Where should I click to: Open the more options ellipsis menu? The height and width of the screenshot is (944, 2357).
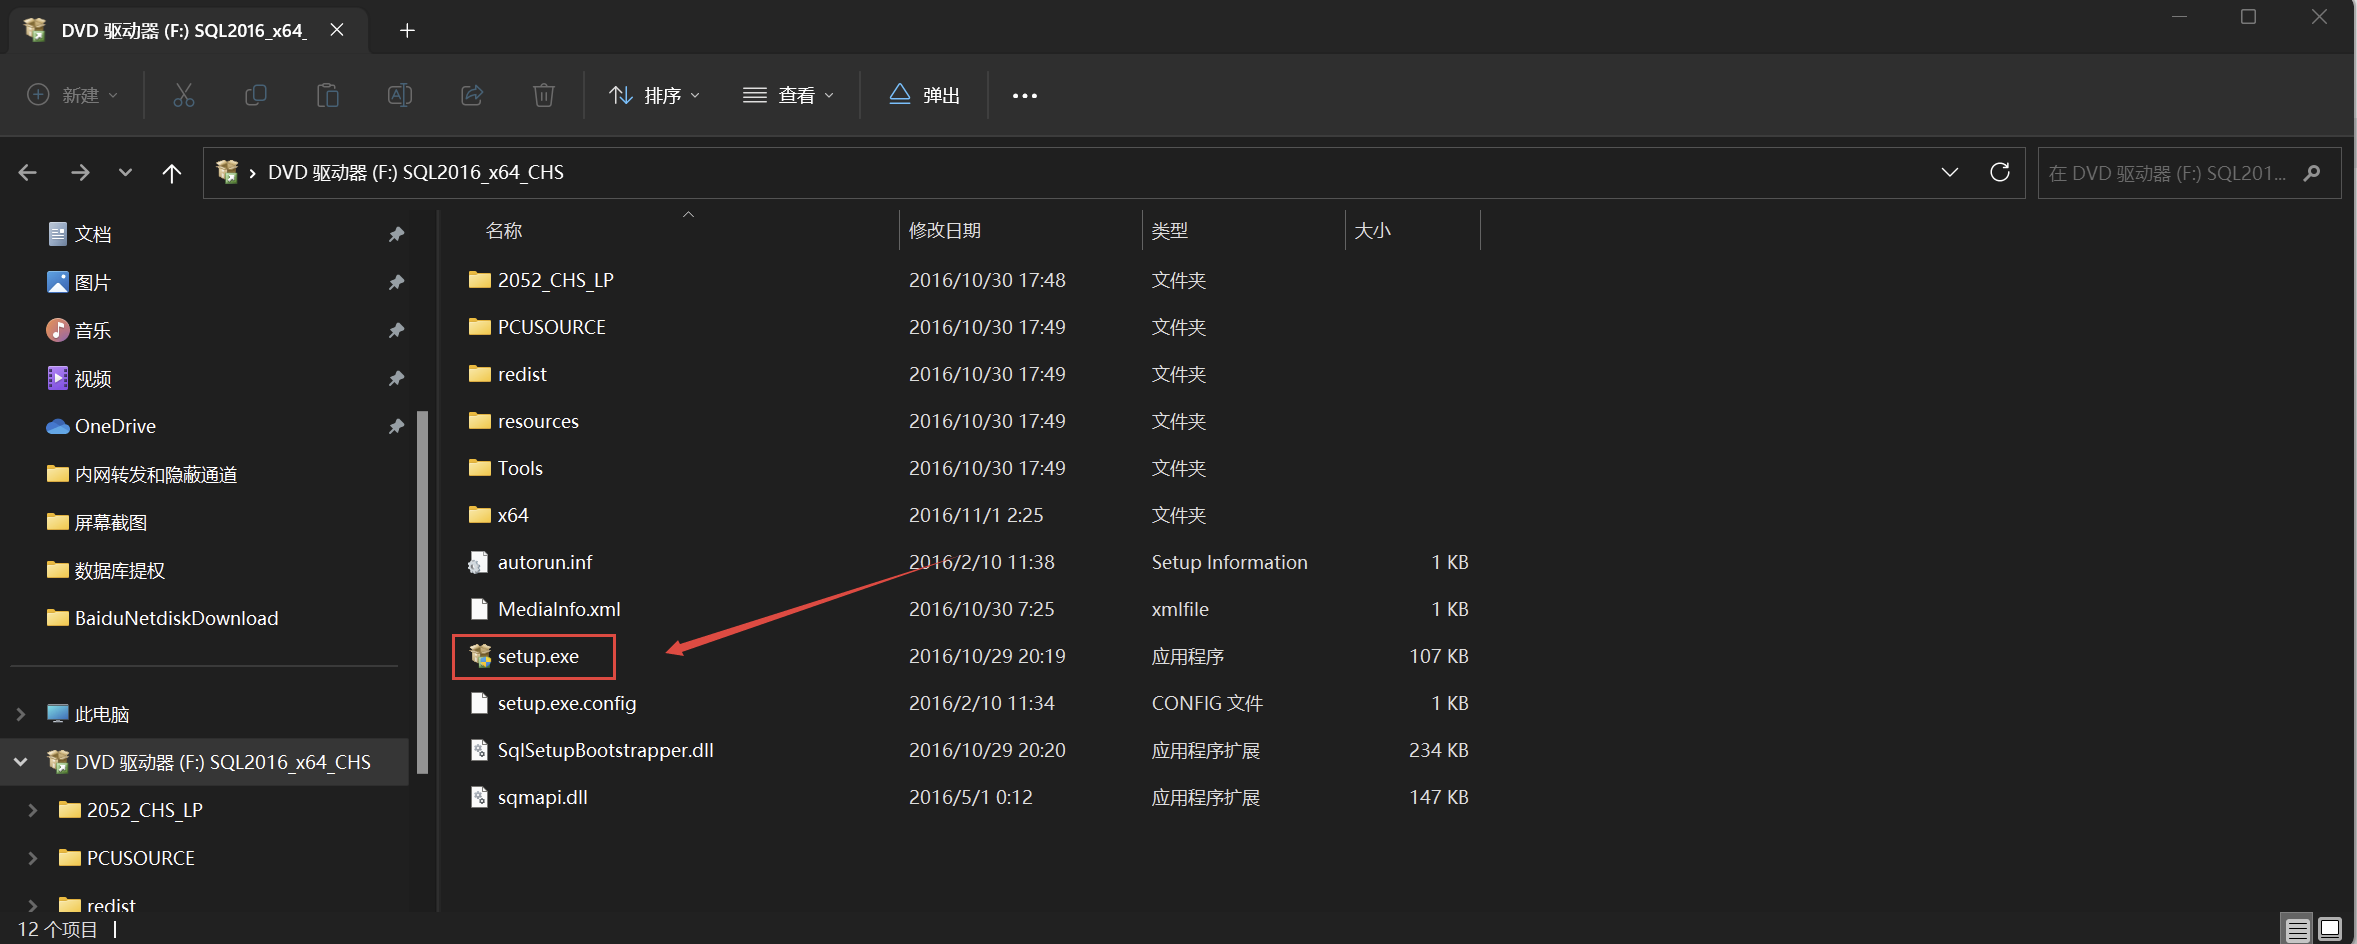(1025, 96)
